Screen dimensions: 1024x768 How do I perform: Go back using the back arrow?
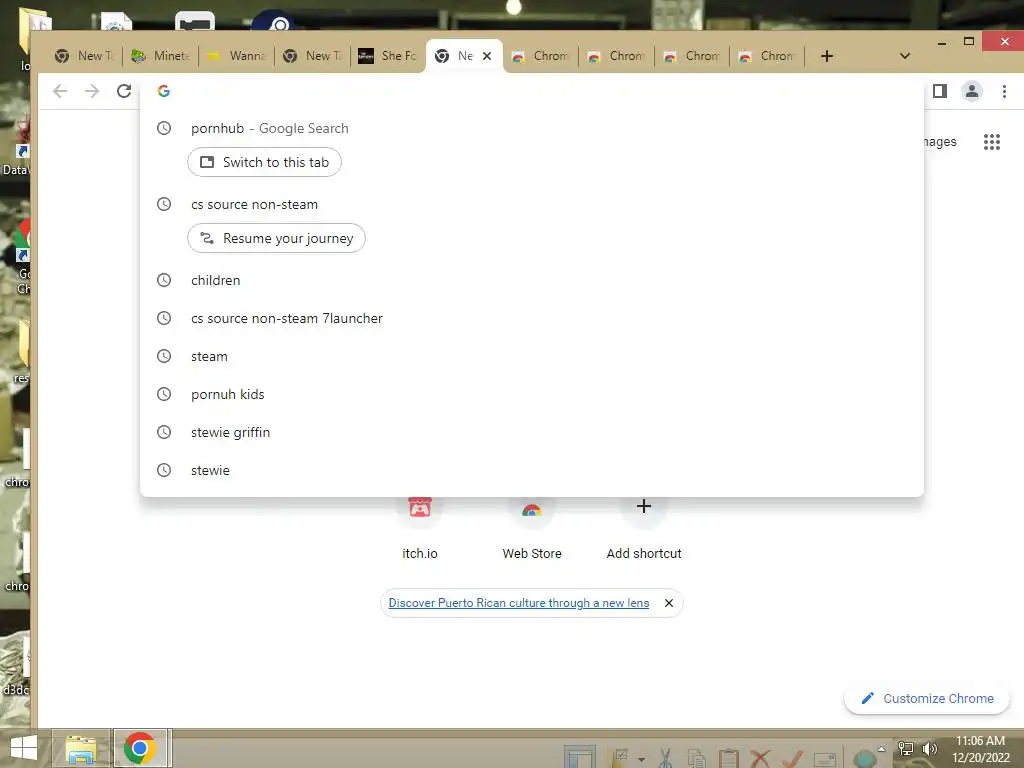click(x=60, y=91)
